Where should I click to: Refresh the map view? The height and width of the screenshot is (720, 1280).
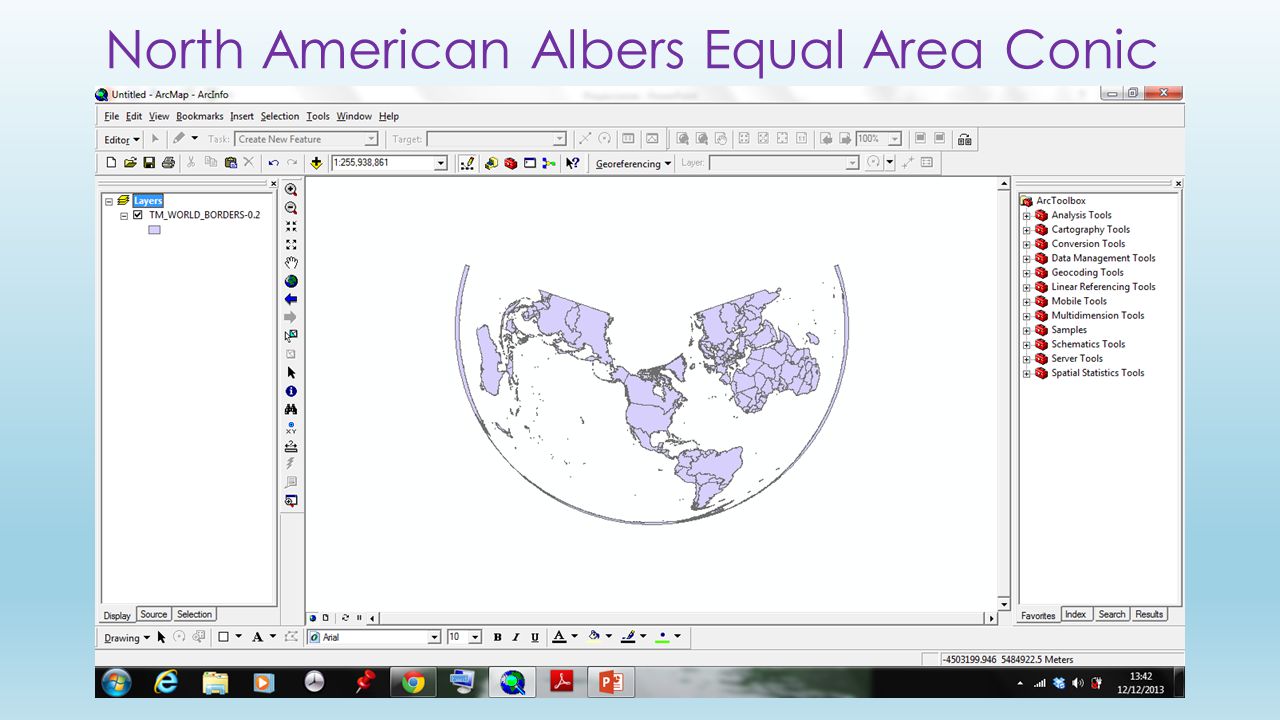click(346, 618)
